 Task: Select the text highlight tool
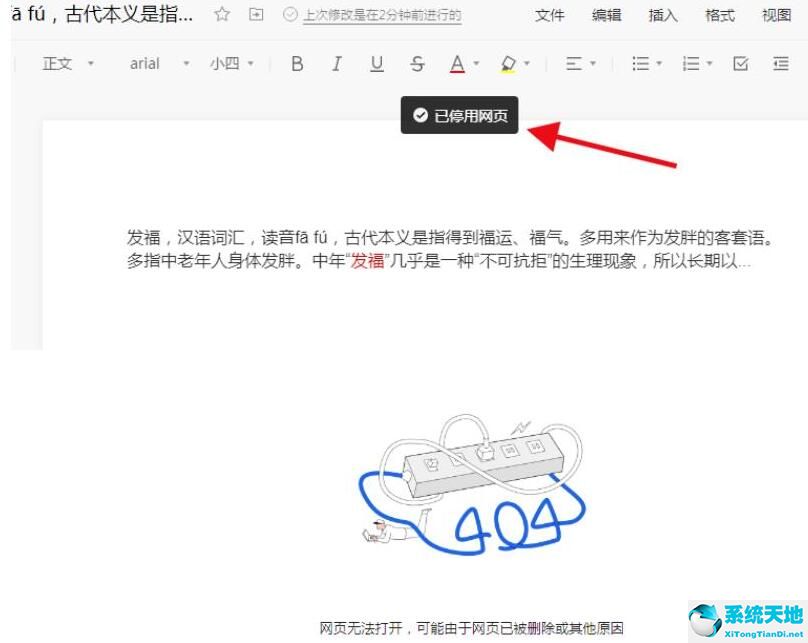tap(508, 63)
